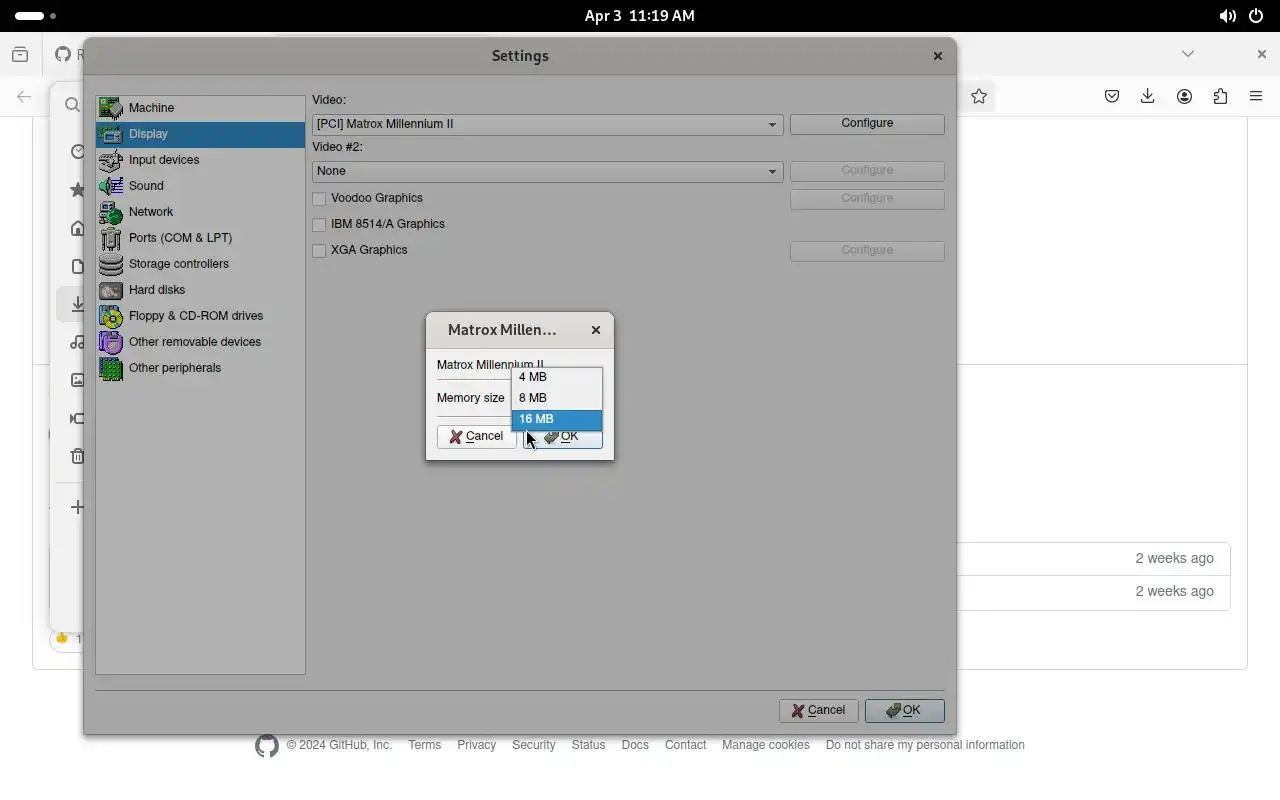Click the date and time in top bar
Viewport: 1280px width, 800px height.
(x=640, y=16)
